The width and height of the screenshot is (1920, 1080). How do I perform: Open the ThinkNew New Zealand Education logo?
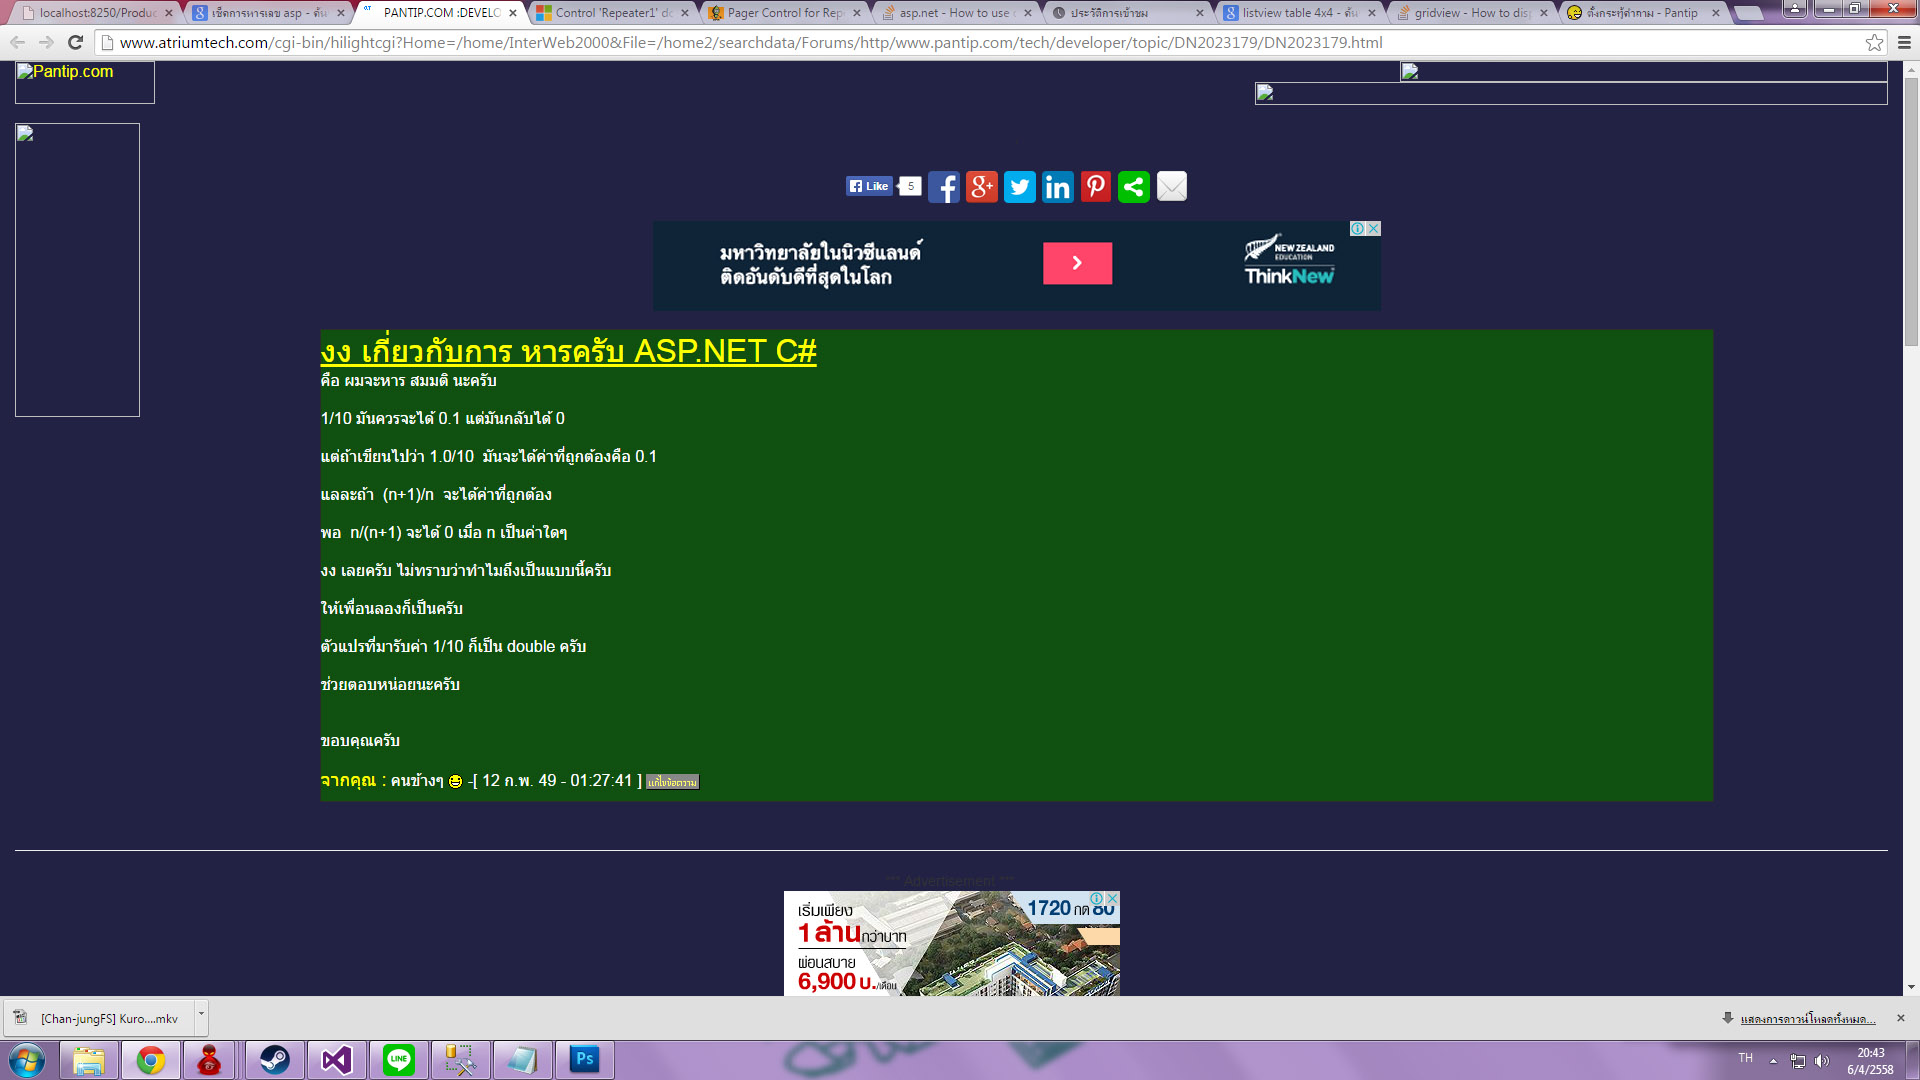pyautogui.click(x=1289, y=261)
